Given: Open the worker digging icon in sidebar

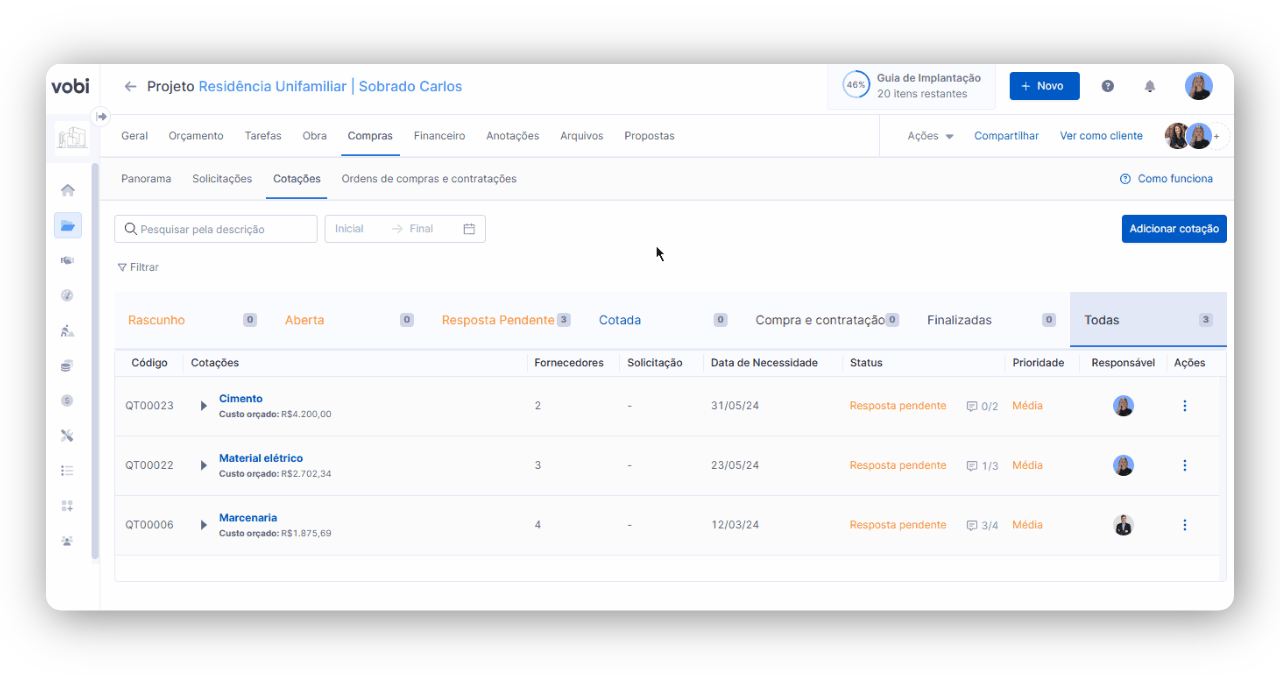Looking at the screenshot, I should (x=67, y=331).
